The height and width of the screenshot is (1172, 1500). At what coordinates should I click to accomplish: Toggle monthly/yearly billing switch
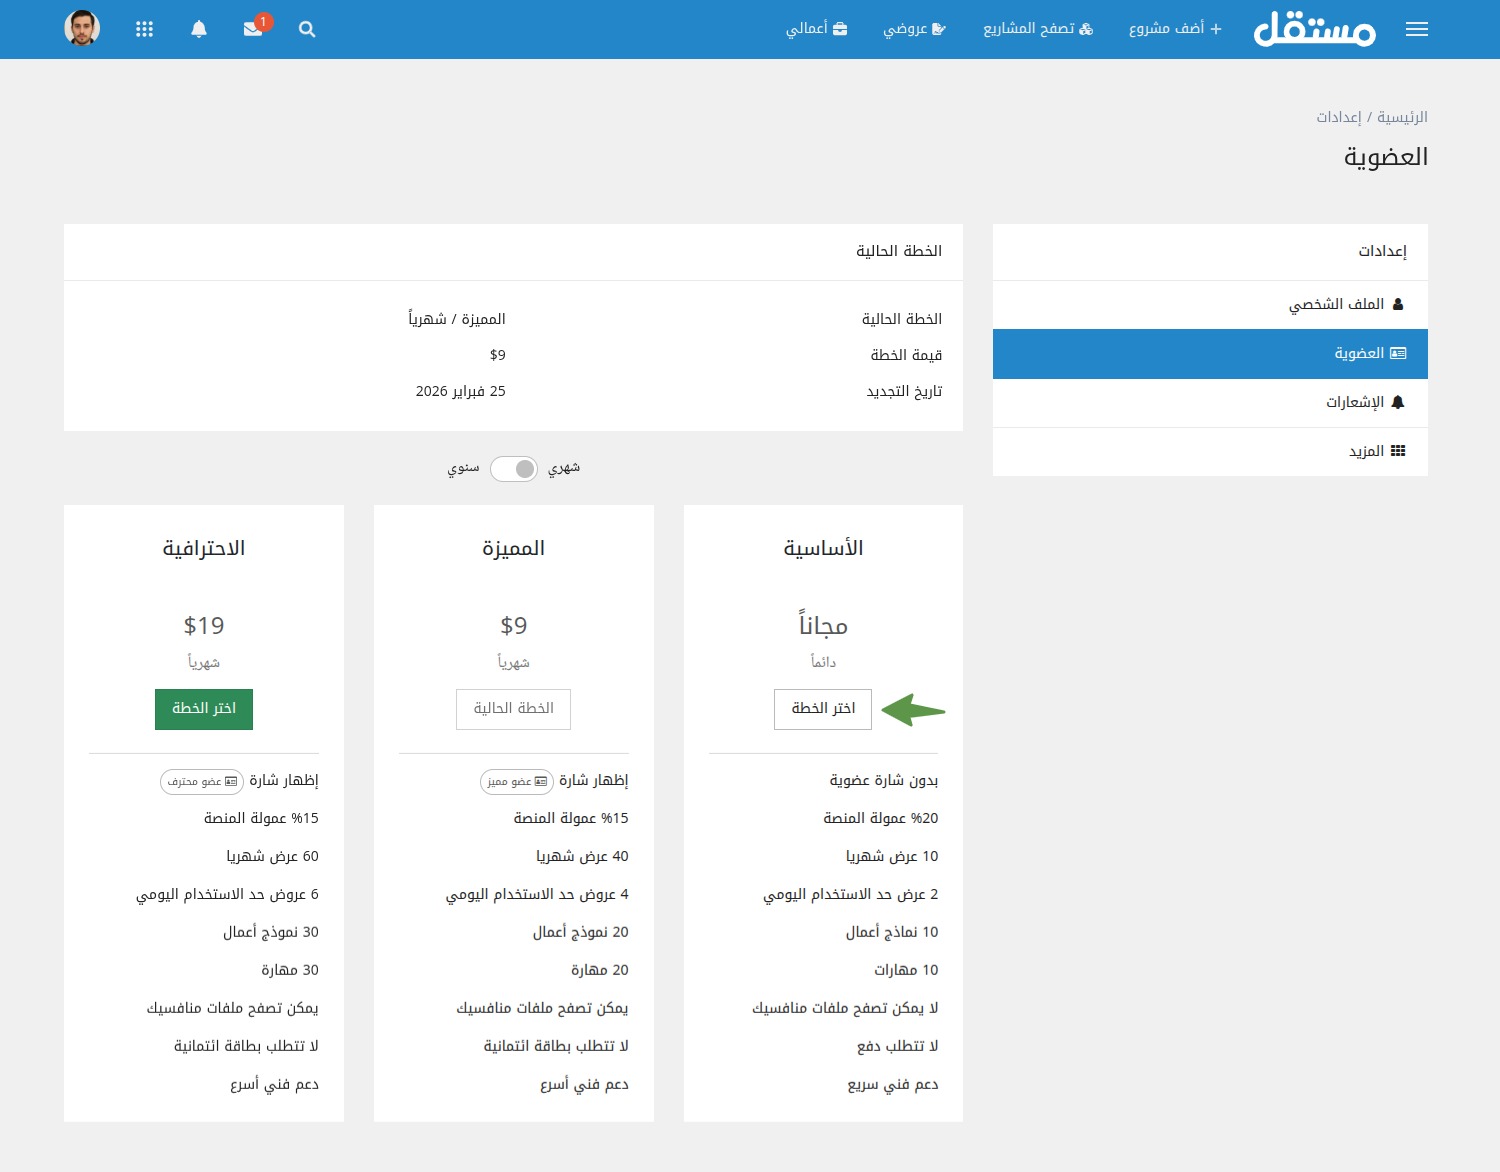coord(514,469)
